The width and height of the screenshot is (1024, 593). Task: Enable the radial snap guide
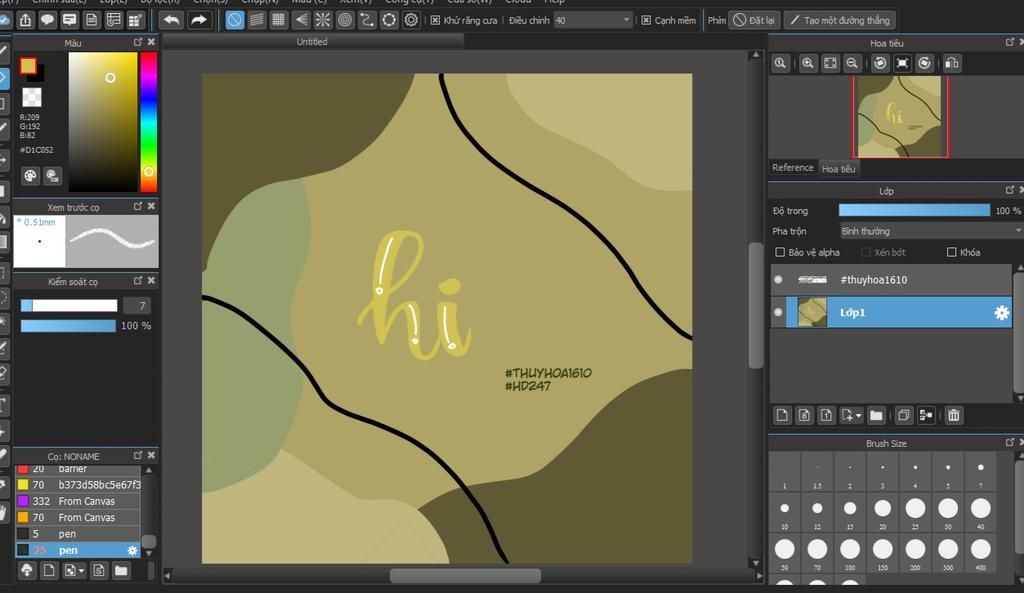pyautogui.click(x=323, y=20)
